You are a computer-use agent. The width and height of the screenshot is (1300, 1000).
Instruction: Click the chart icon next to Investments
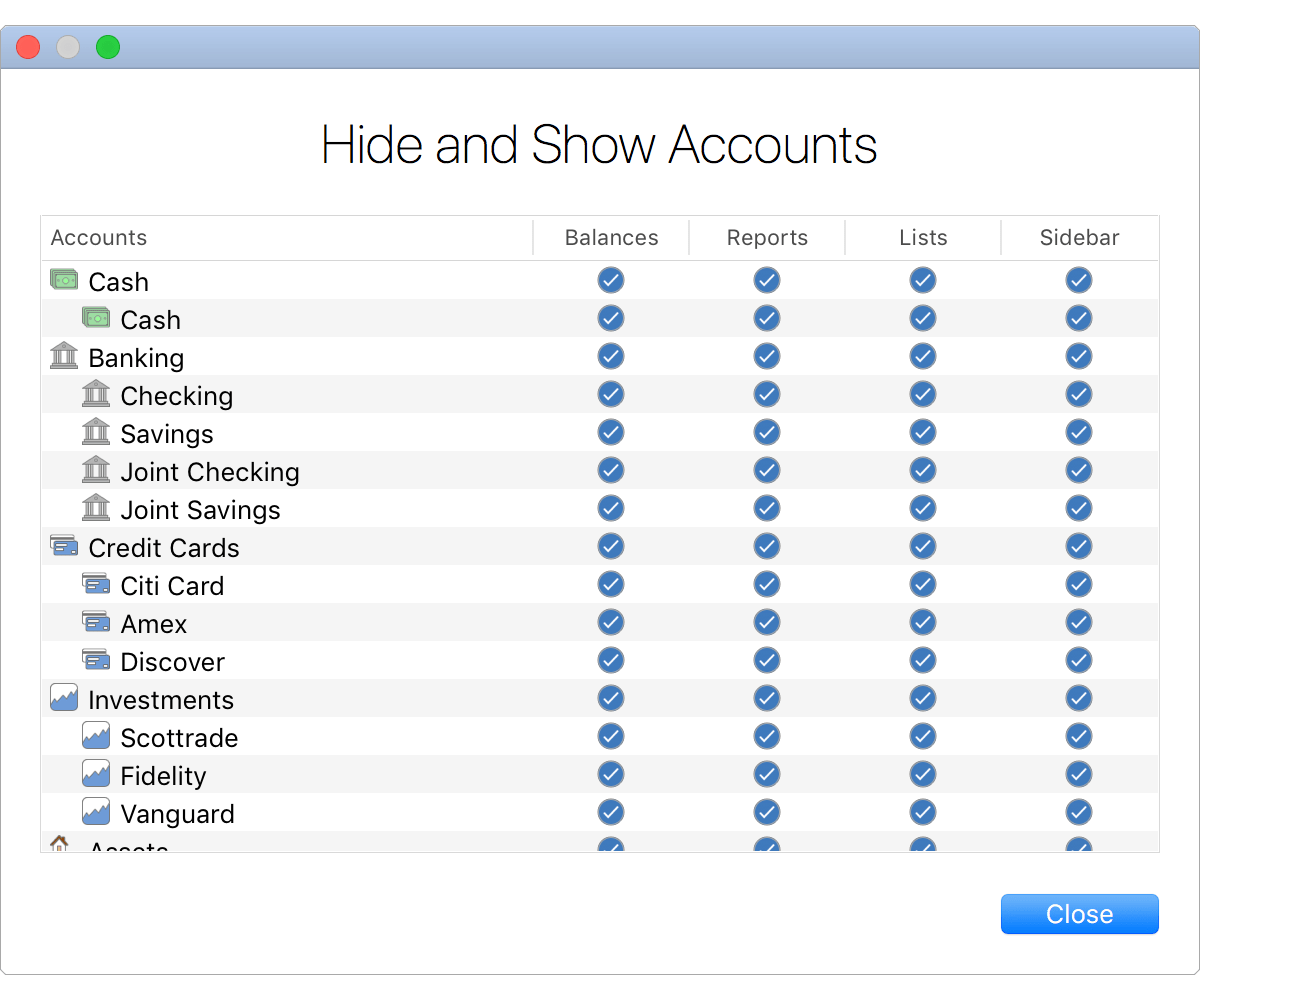[x=63, y=697]
